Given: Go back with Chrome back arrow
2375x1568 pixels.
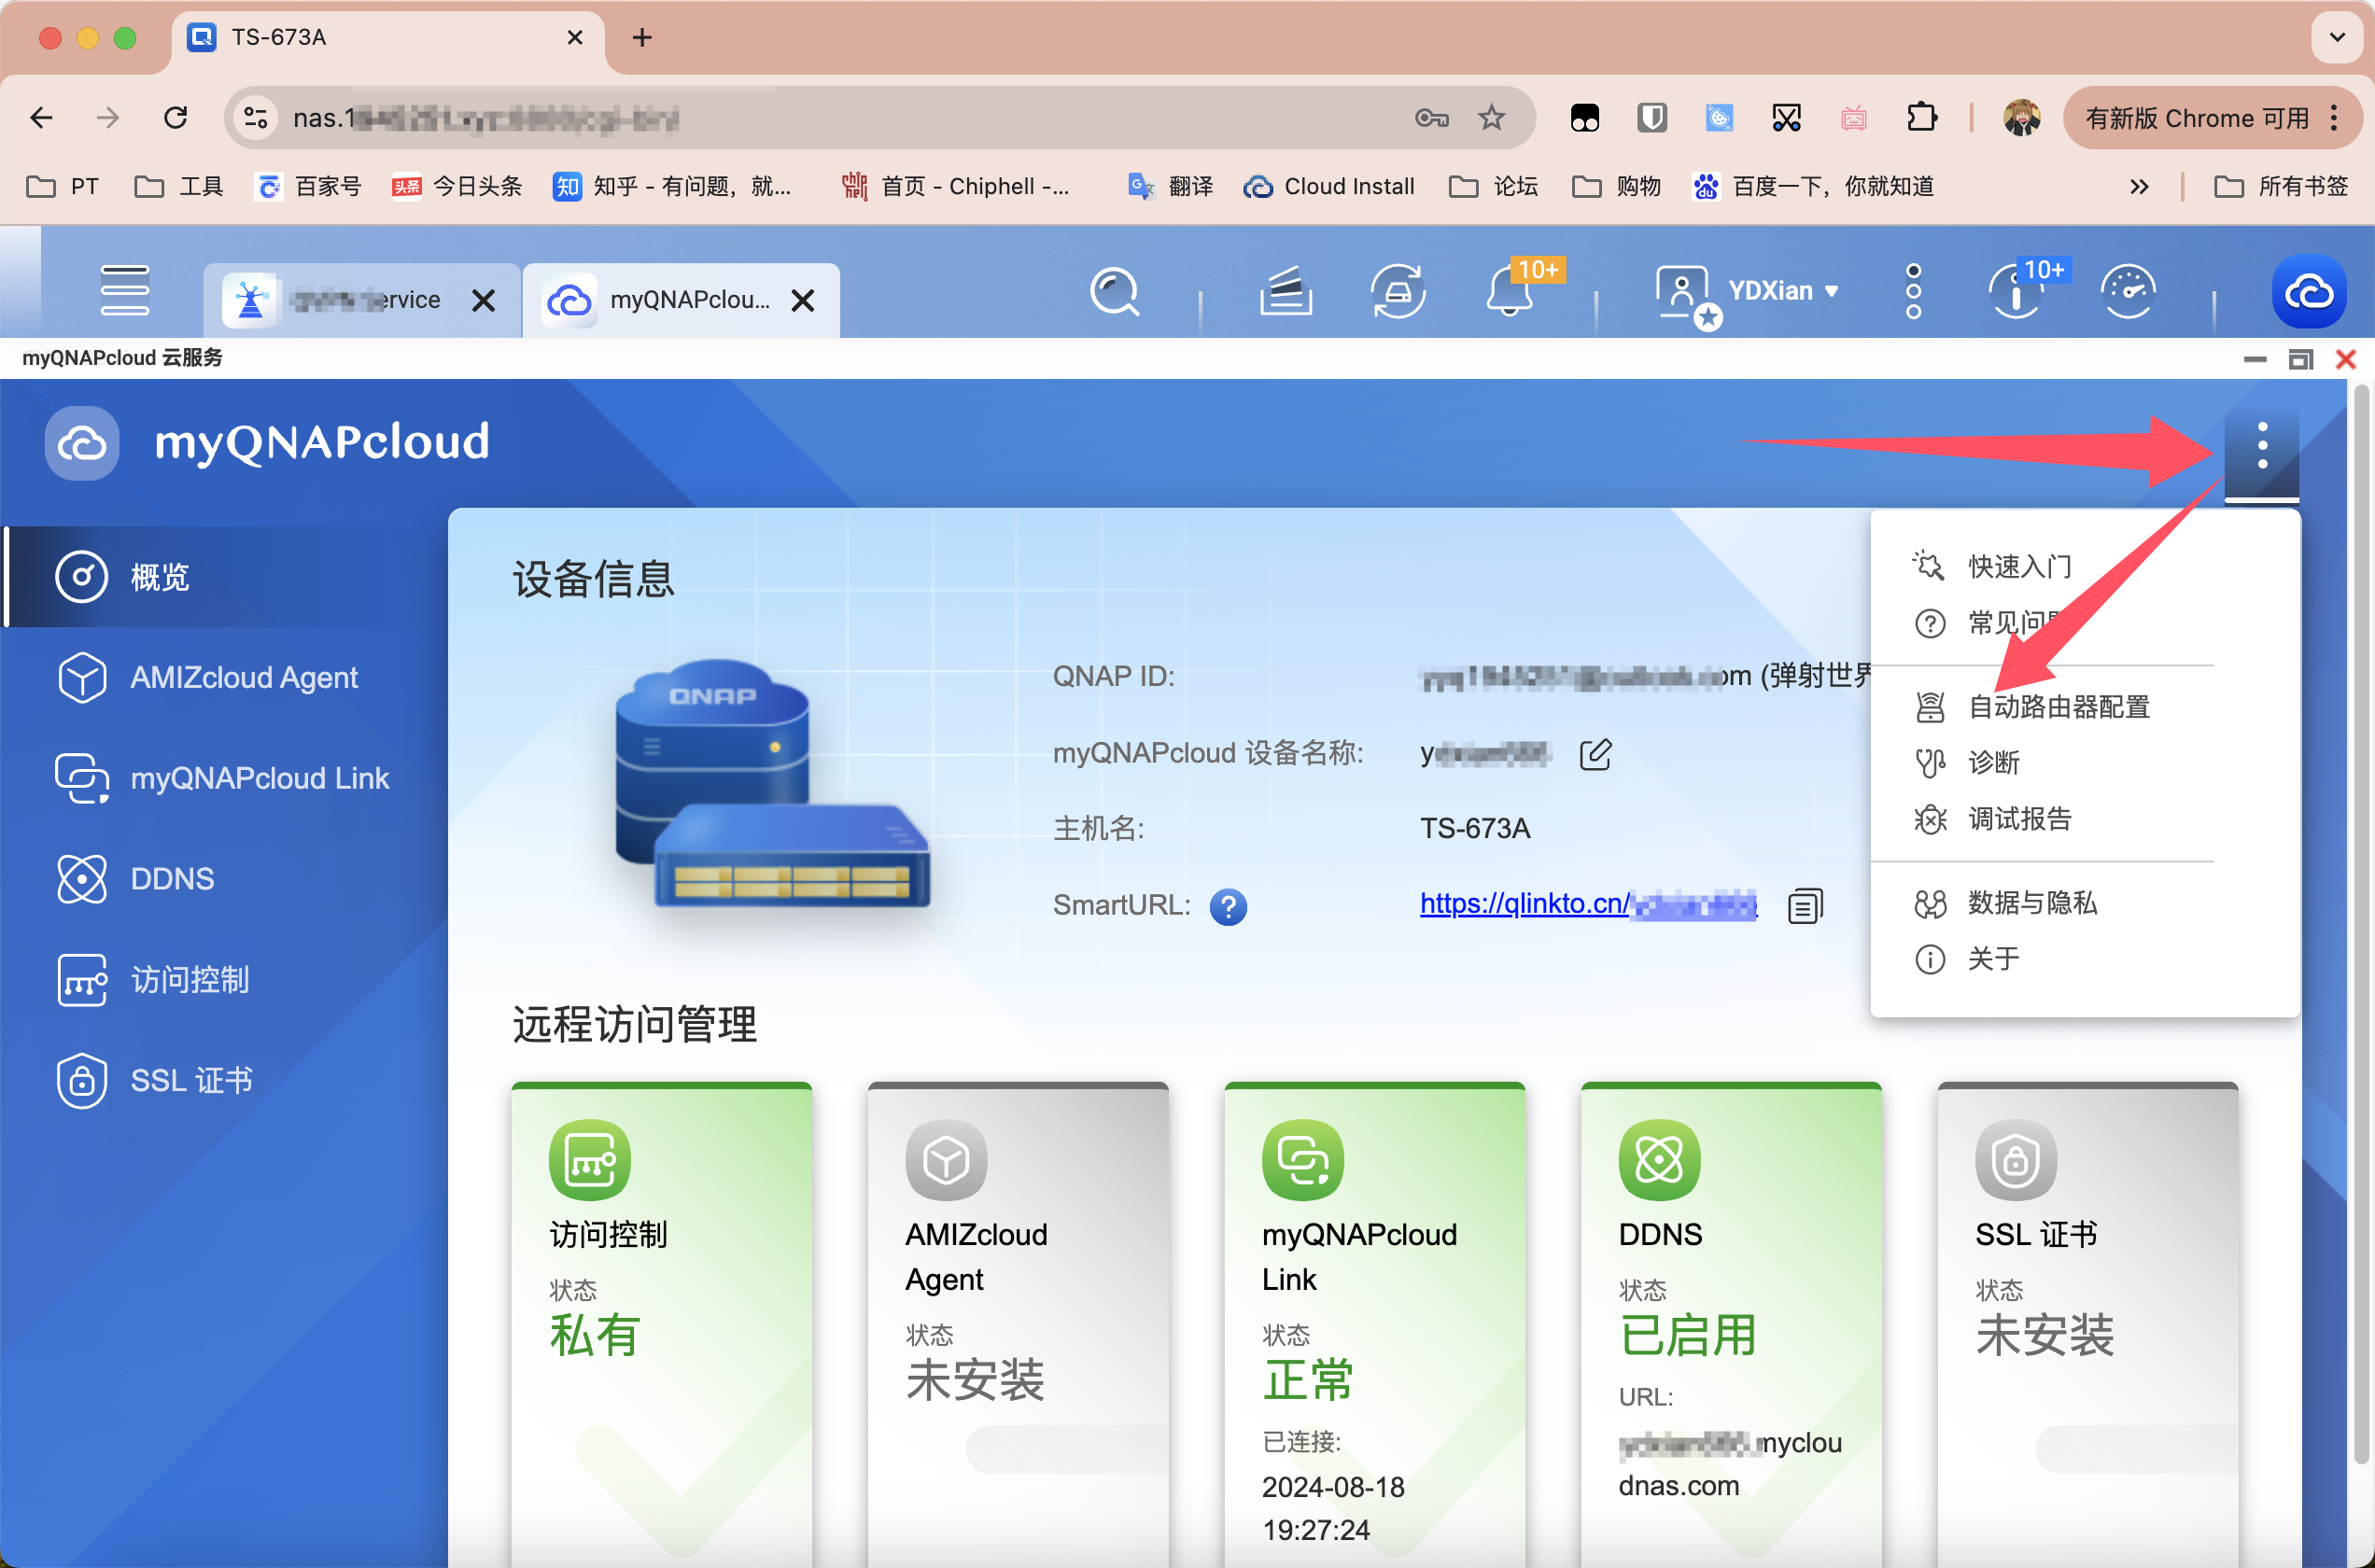Looking at the screenshot, I should (42, 118).
